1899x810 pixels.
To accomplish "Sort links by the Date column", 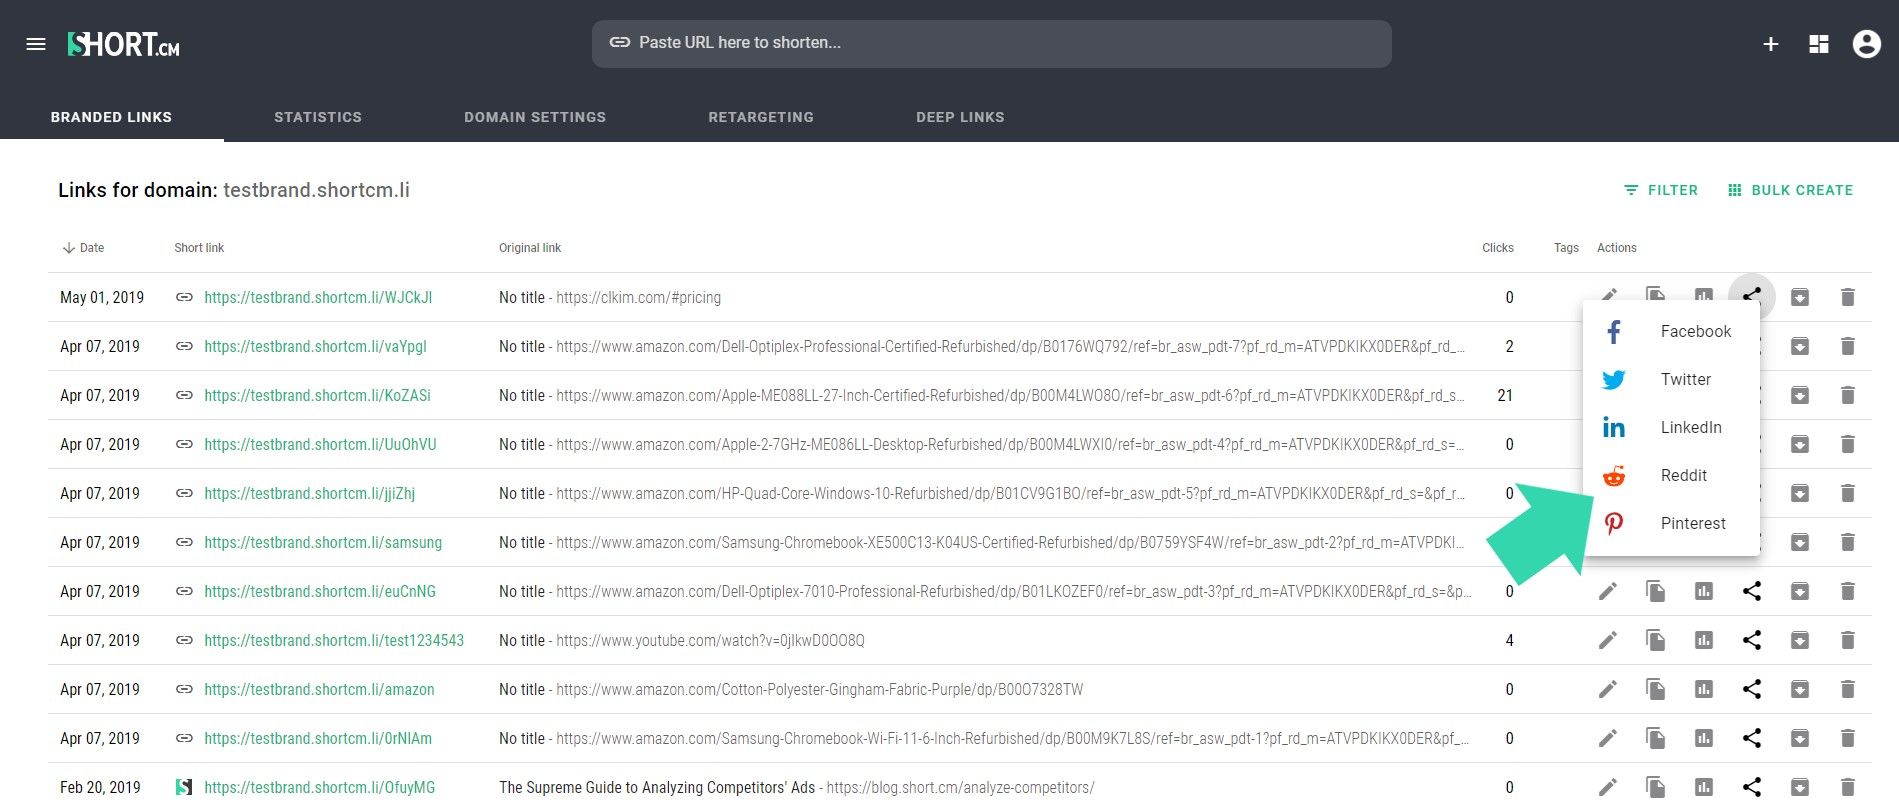I will [83, 247].
